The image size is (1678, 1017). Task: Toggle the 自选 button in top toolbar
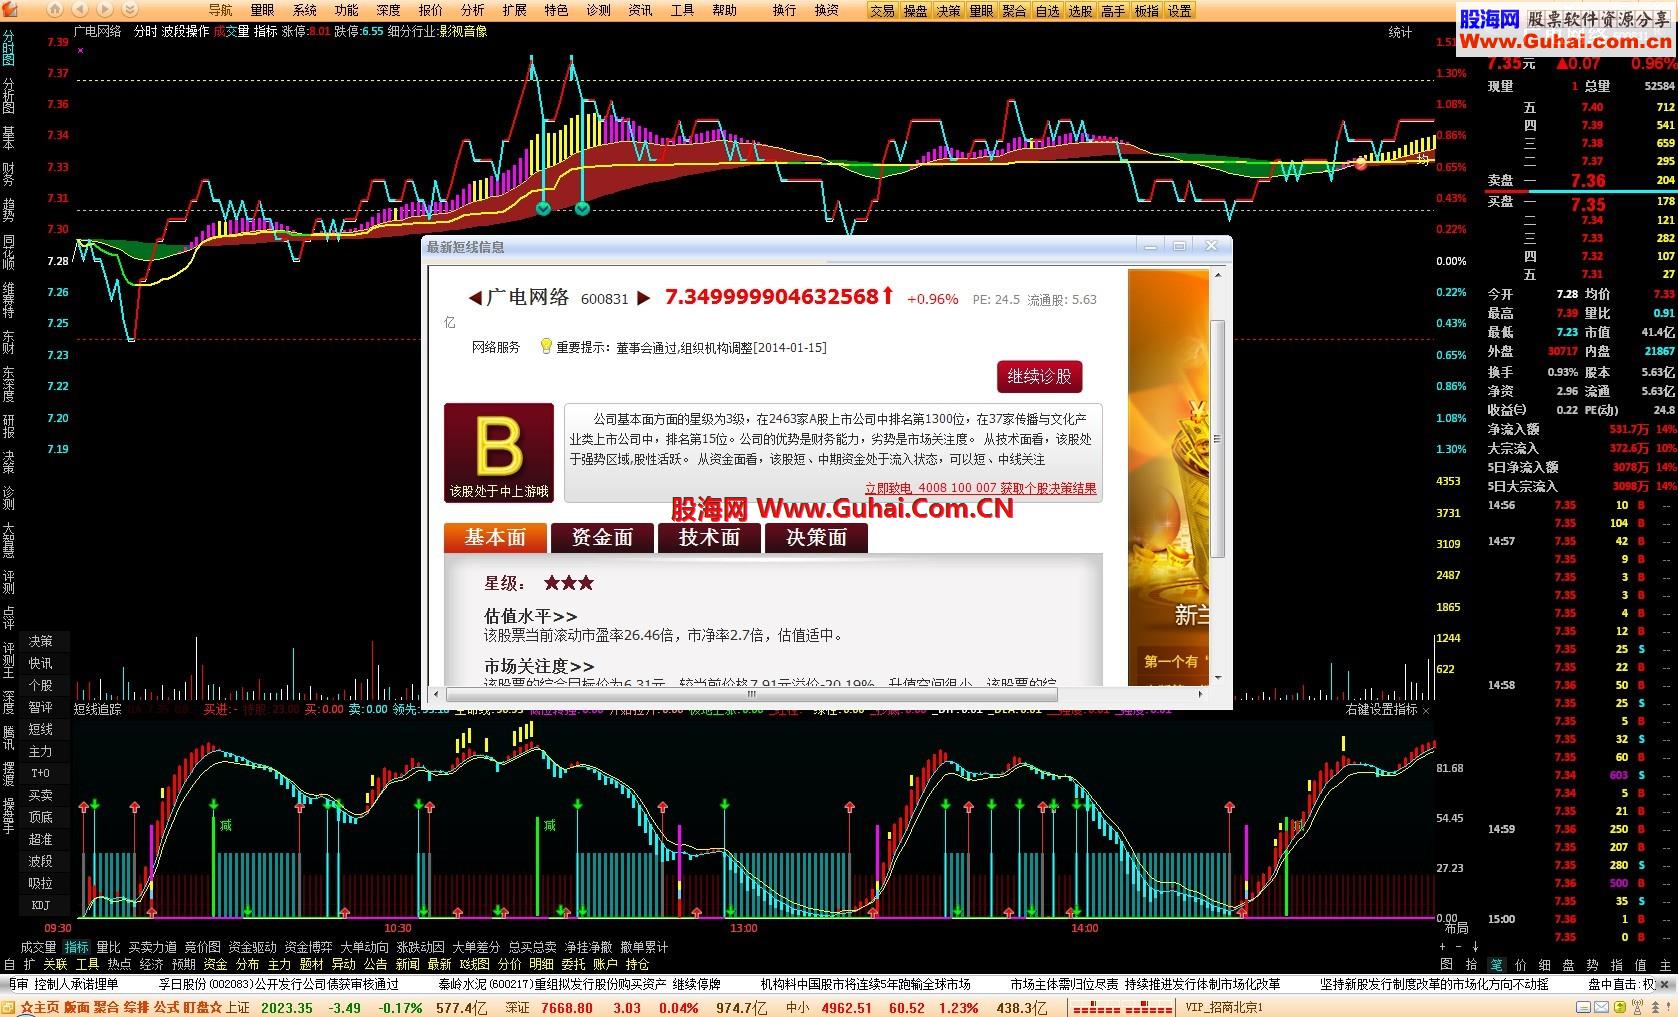(x=1047, y=10)
